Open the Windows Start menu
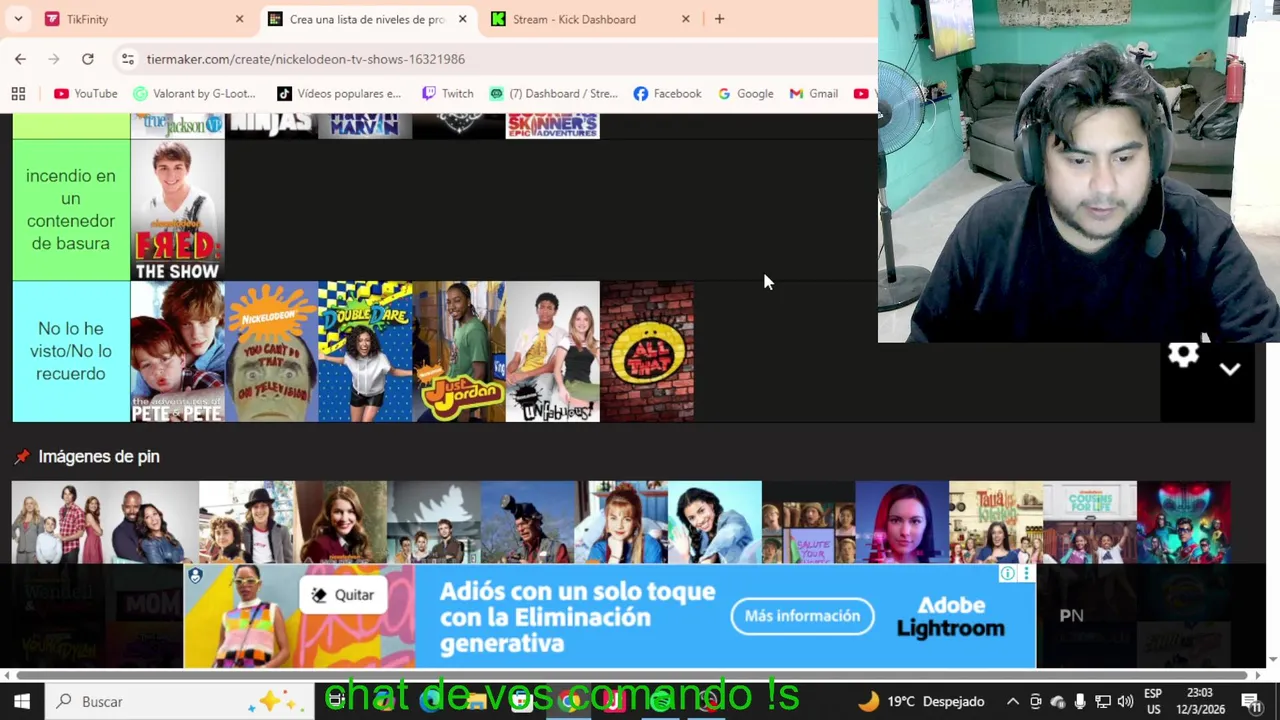 [21, 702]
